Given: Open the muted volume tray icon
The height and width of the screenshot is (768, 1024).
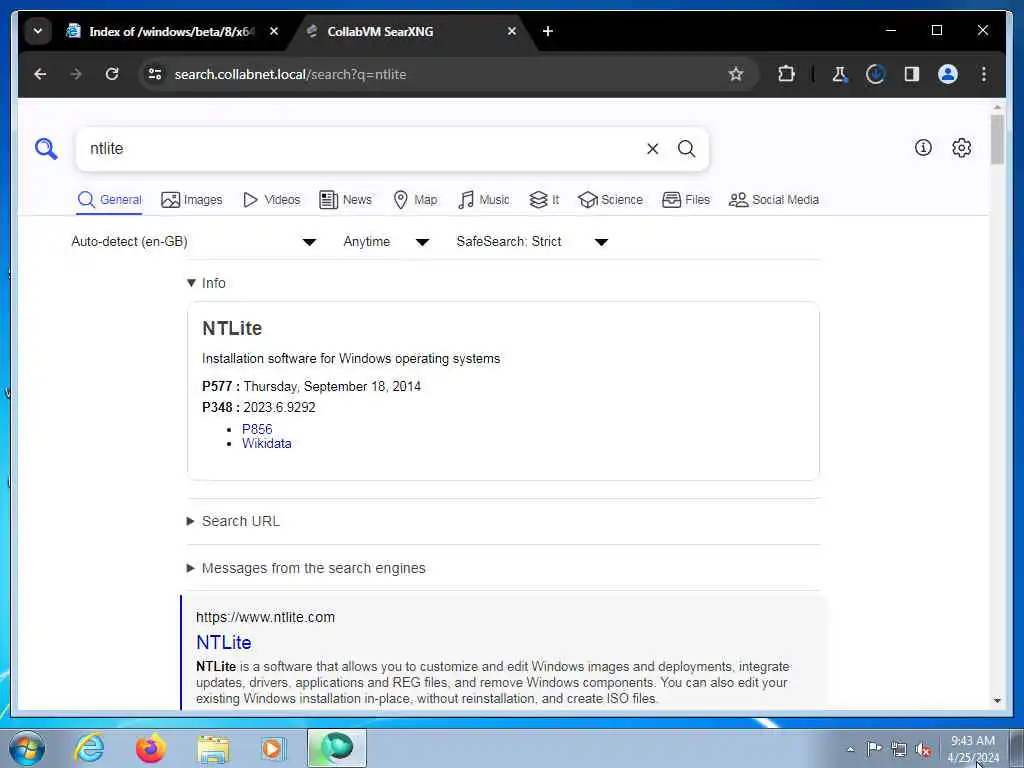Looking at the screenshot, I should 923,750.
